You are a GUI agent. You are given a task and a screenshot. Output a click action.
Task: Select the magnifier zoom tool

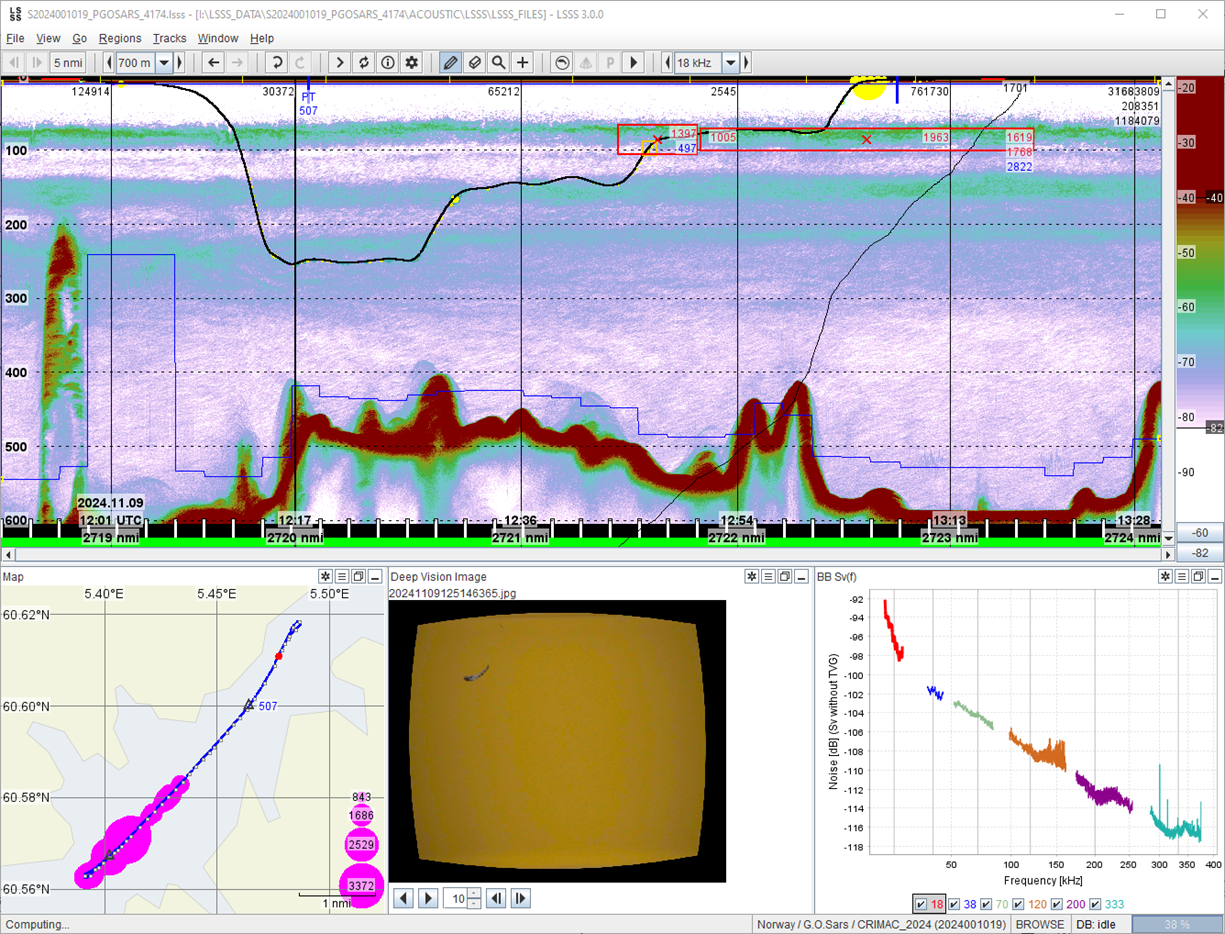coord(499,62)
